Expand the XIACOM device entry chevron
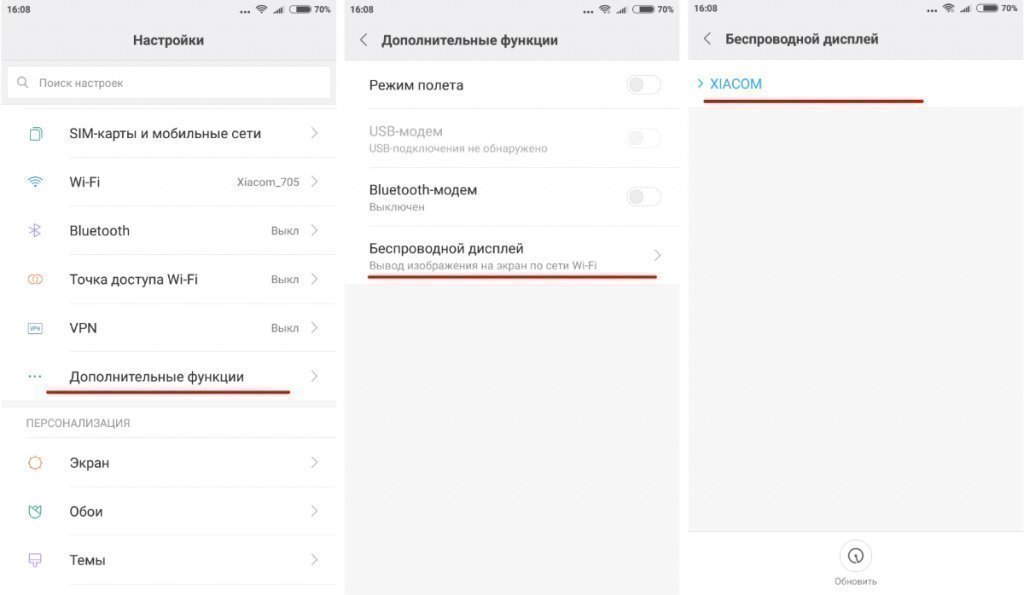This screenshot has width=1024, height=595. pyautogui.click(x=700, y=84)
